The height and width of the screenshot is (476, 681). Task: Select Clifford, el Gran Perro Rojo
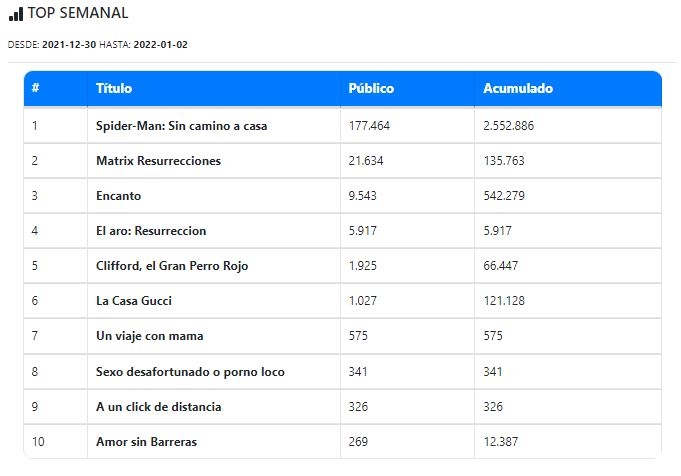172,266
